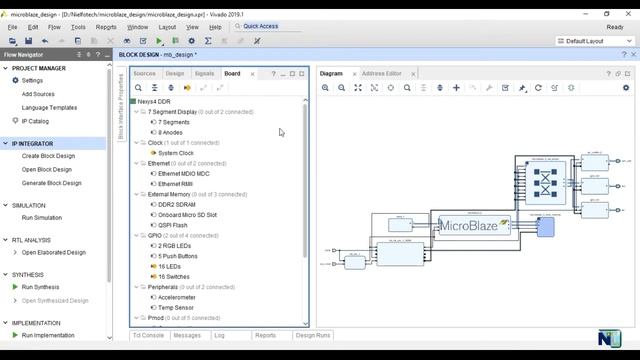The height and width of the screenshot is (360, 640).
Task: Click the binoculars find icon in toolbar
Action: (x=127, y=41)
